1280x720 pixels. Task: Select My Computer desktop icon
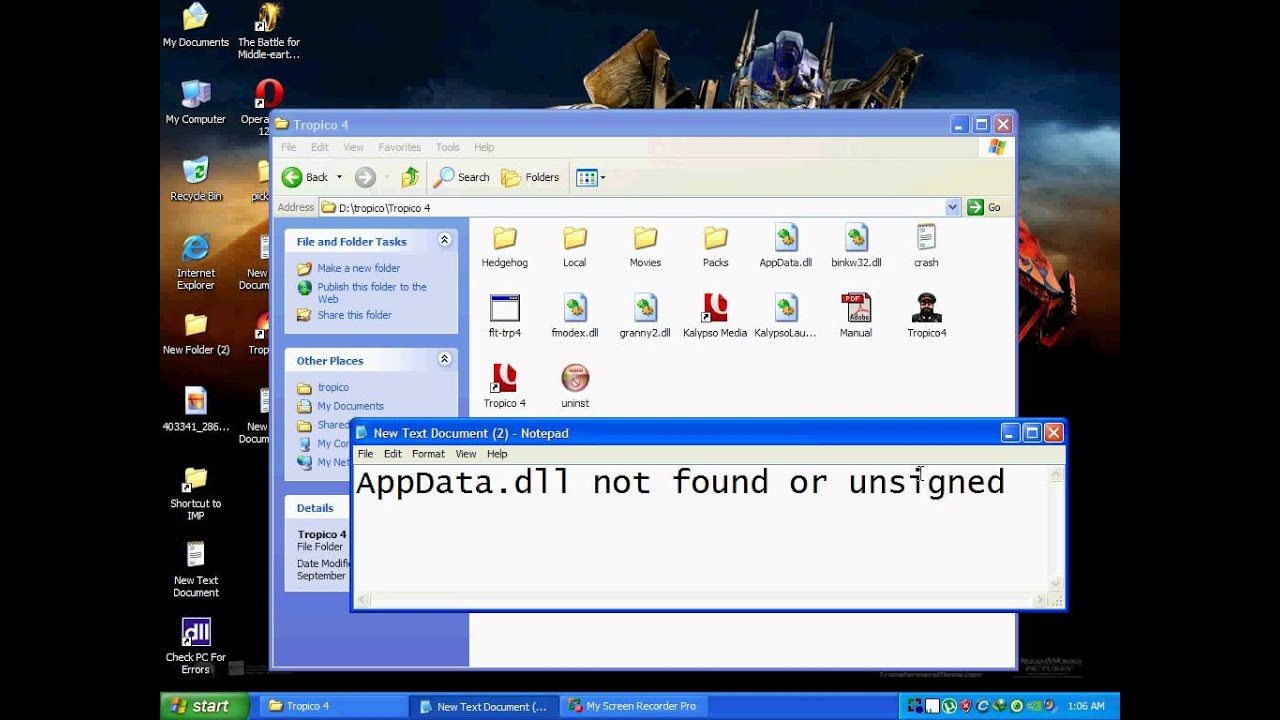pos(196,102)
